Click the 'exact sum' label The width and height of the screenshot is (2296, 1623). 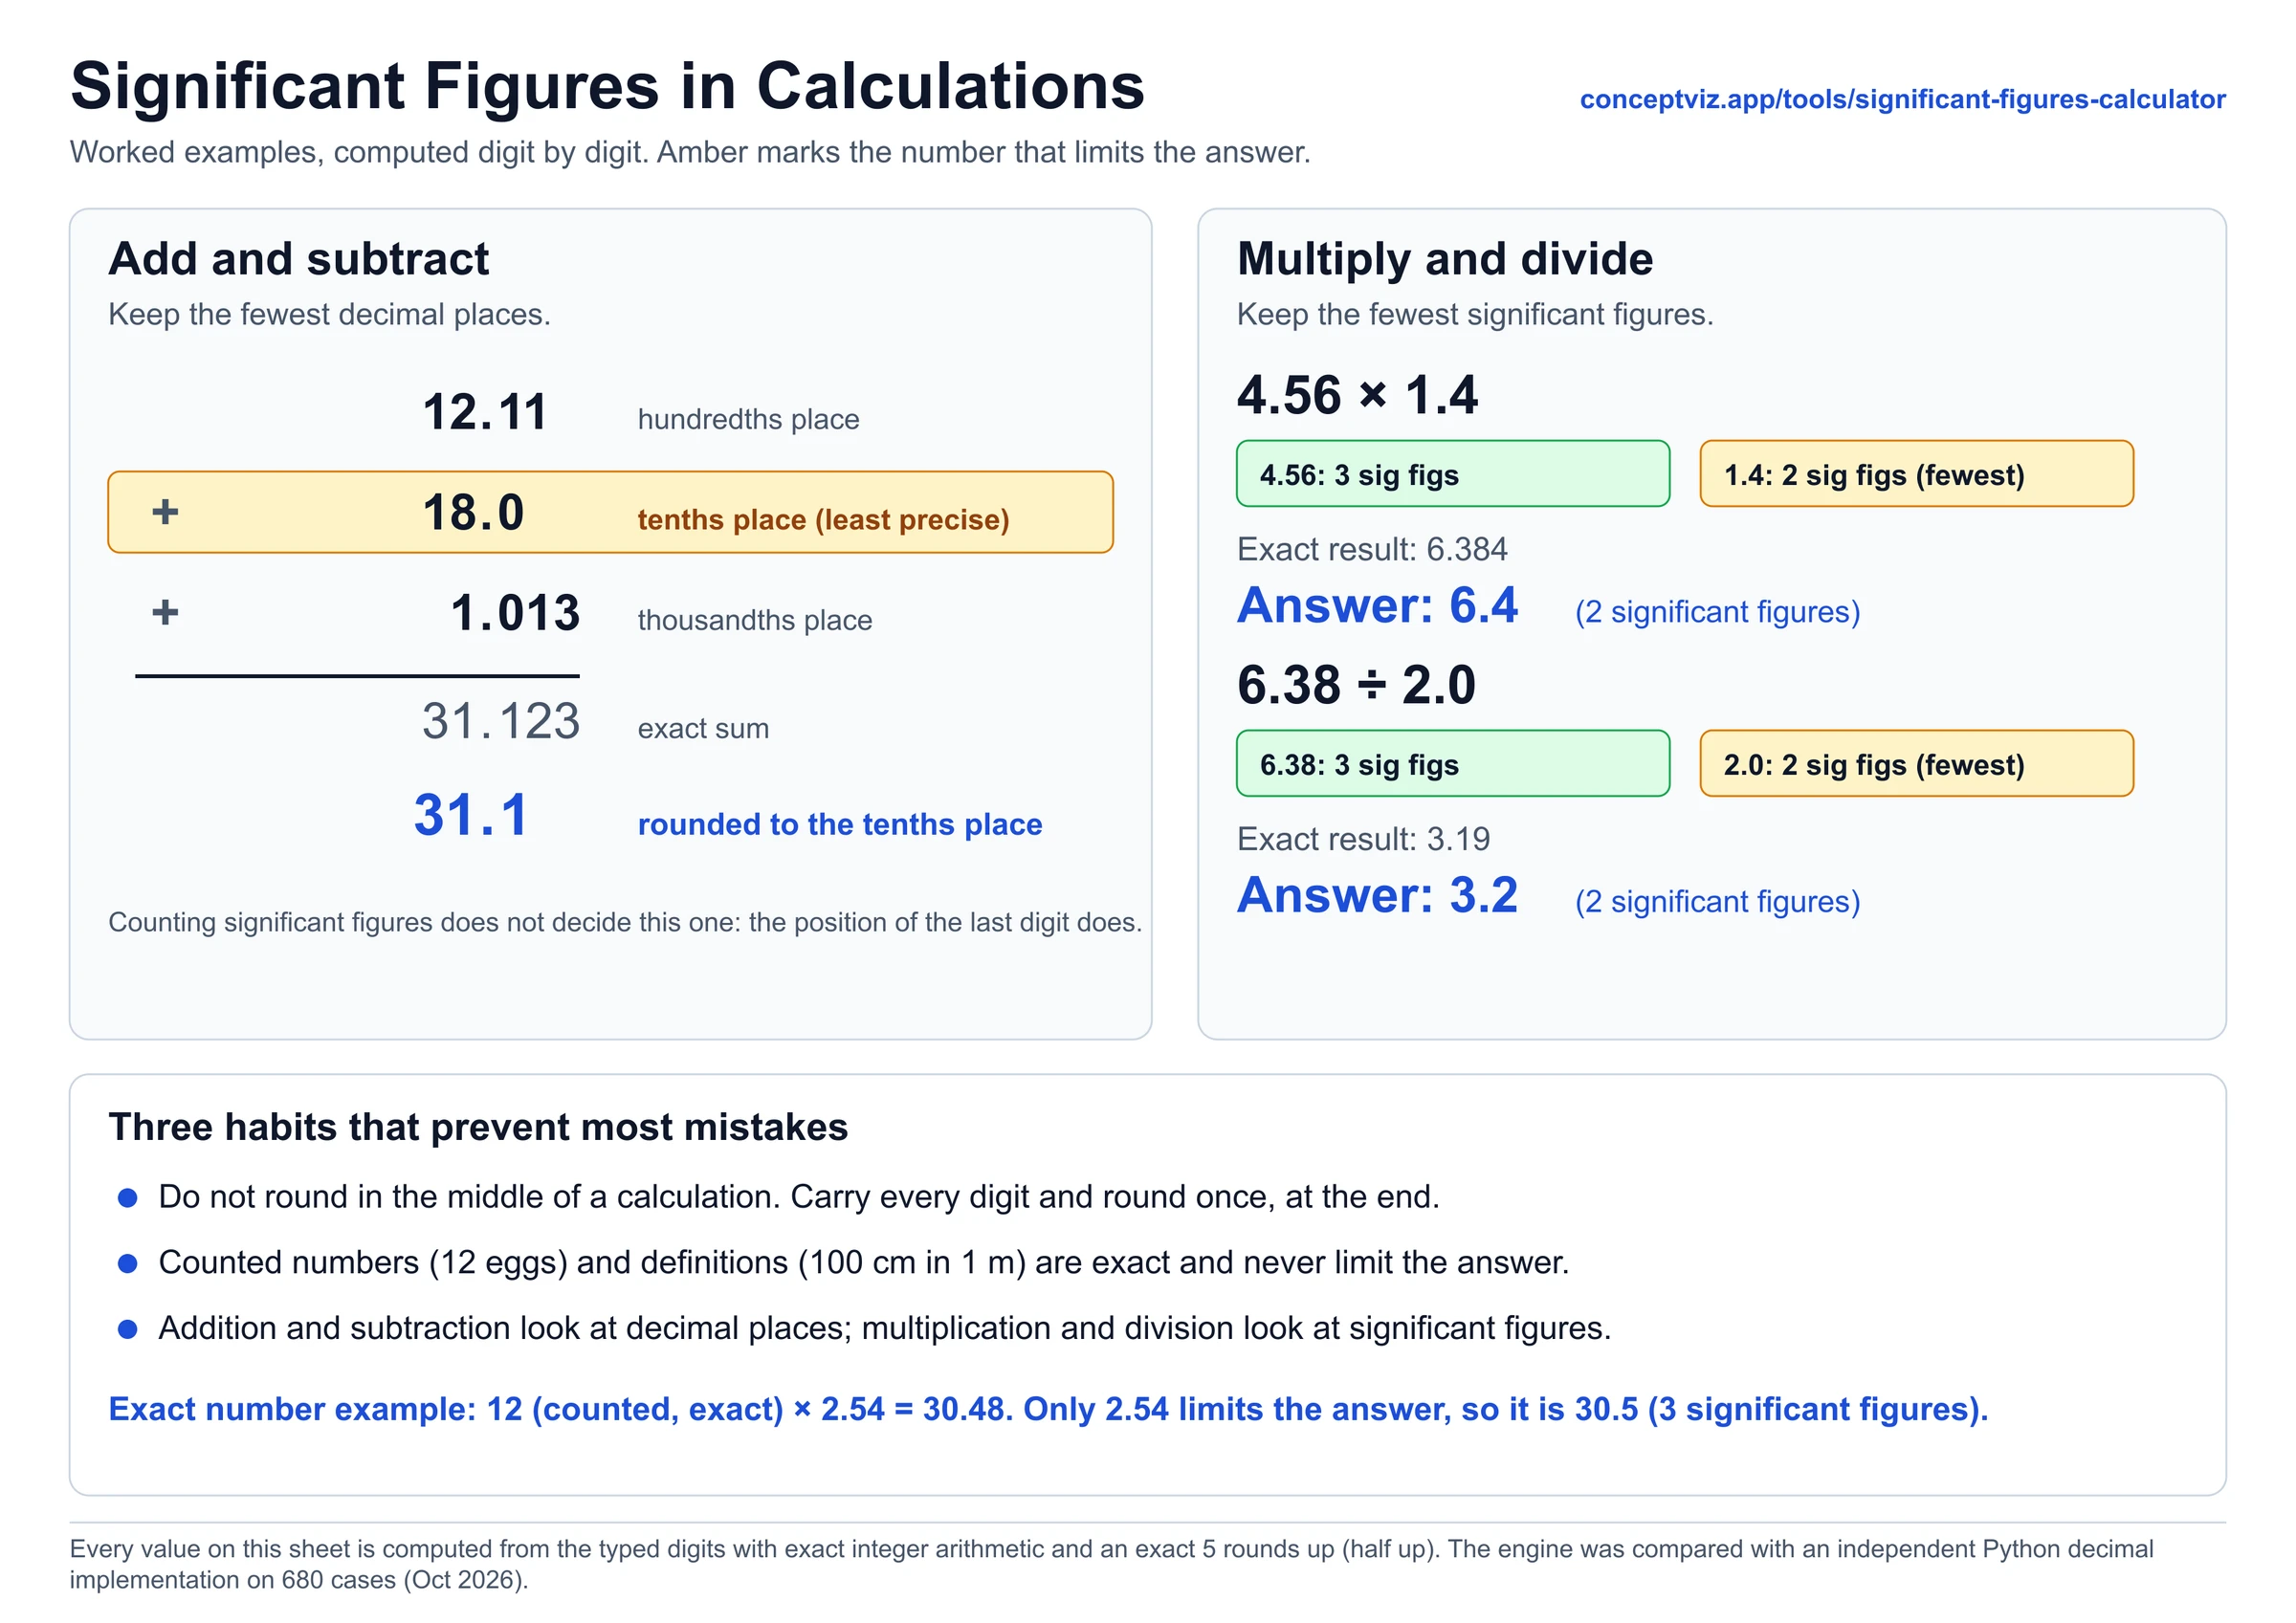pyautogui.click(x=703, y=727)
